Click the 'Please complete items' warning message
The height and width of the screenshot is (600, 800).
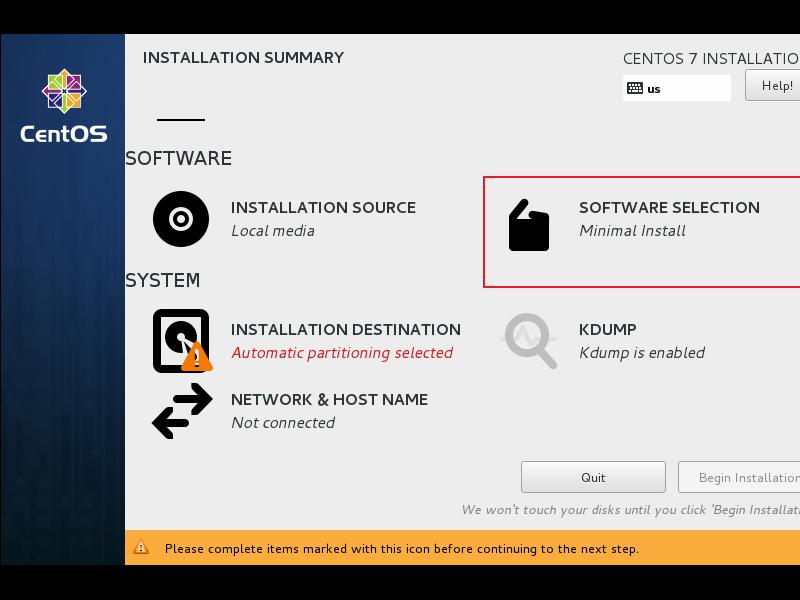(401, 548)
